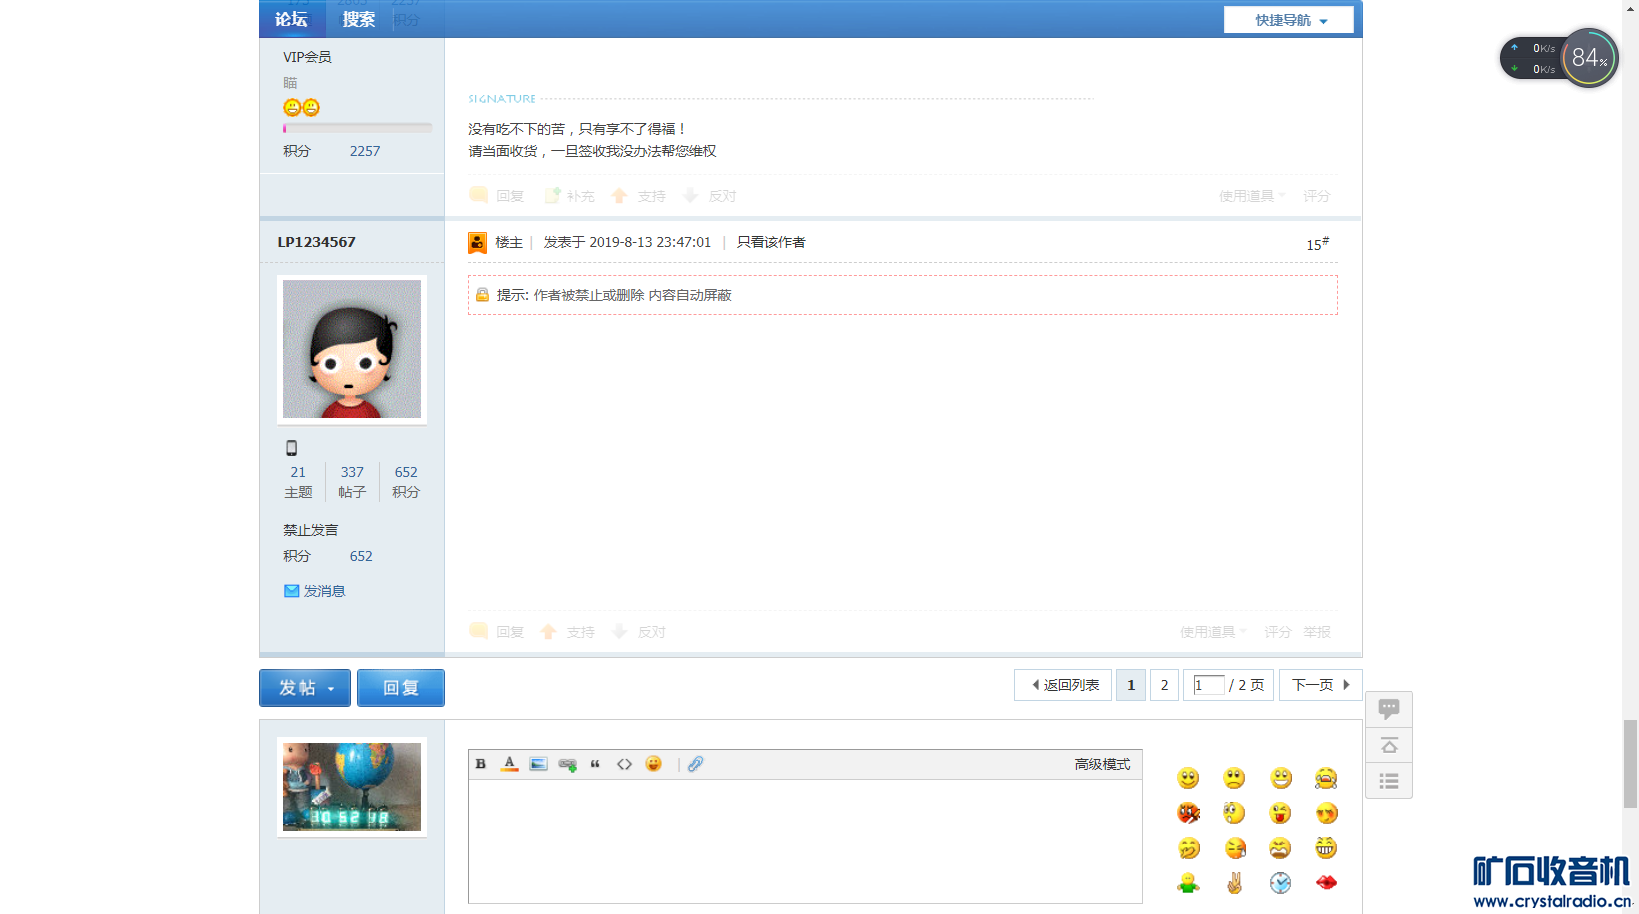Expand the 快捷导航 dropdown
Screen dimensions: 1639x914
coord(1289,20)
